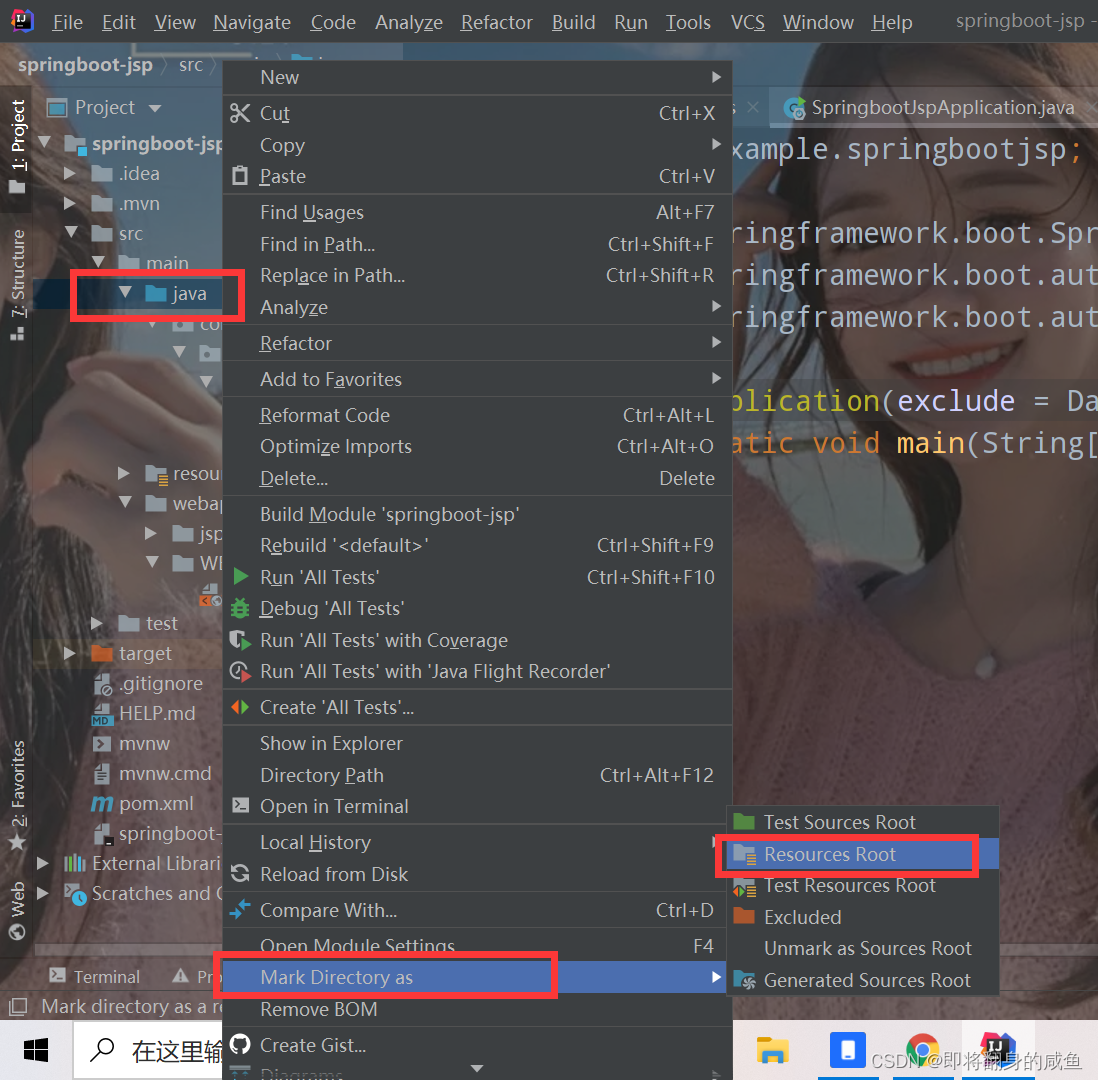
Task: Click the Java Flight Recorder run icon
Action: tap(240, 671)
